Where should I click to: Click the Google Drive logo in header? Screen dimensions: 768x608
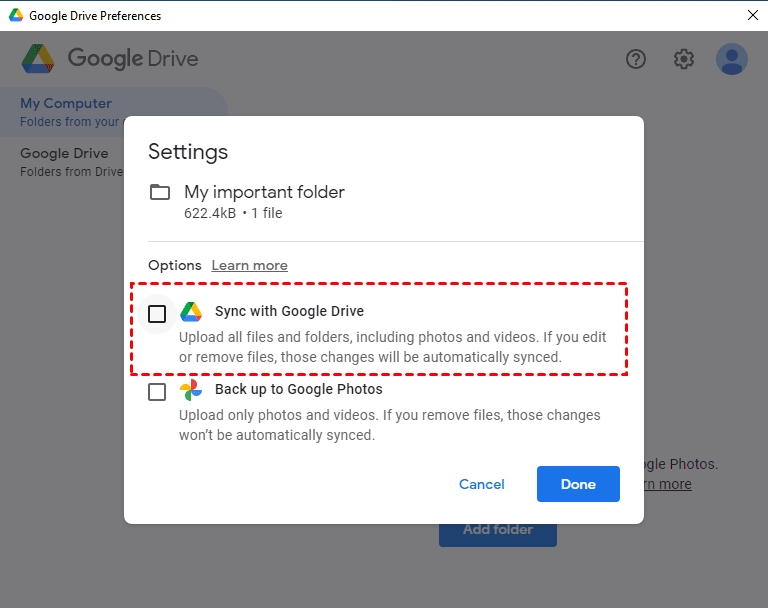click(38, 59)
